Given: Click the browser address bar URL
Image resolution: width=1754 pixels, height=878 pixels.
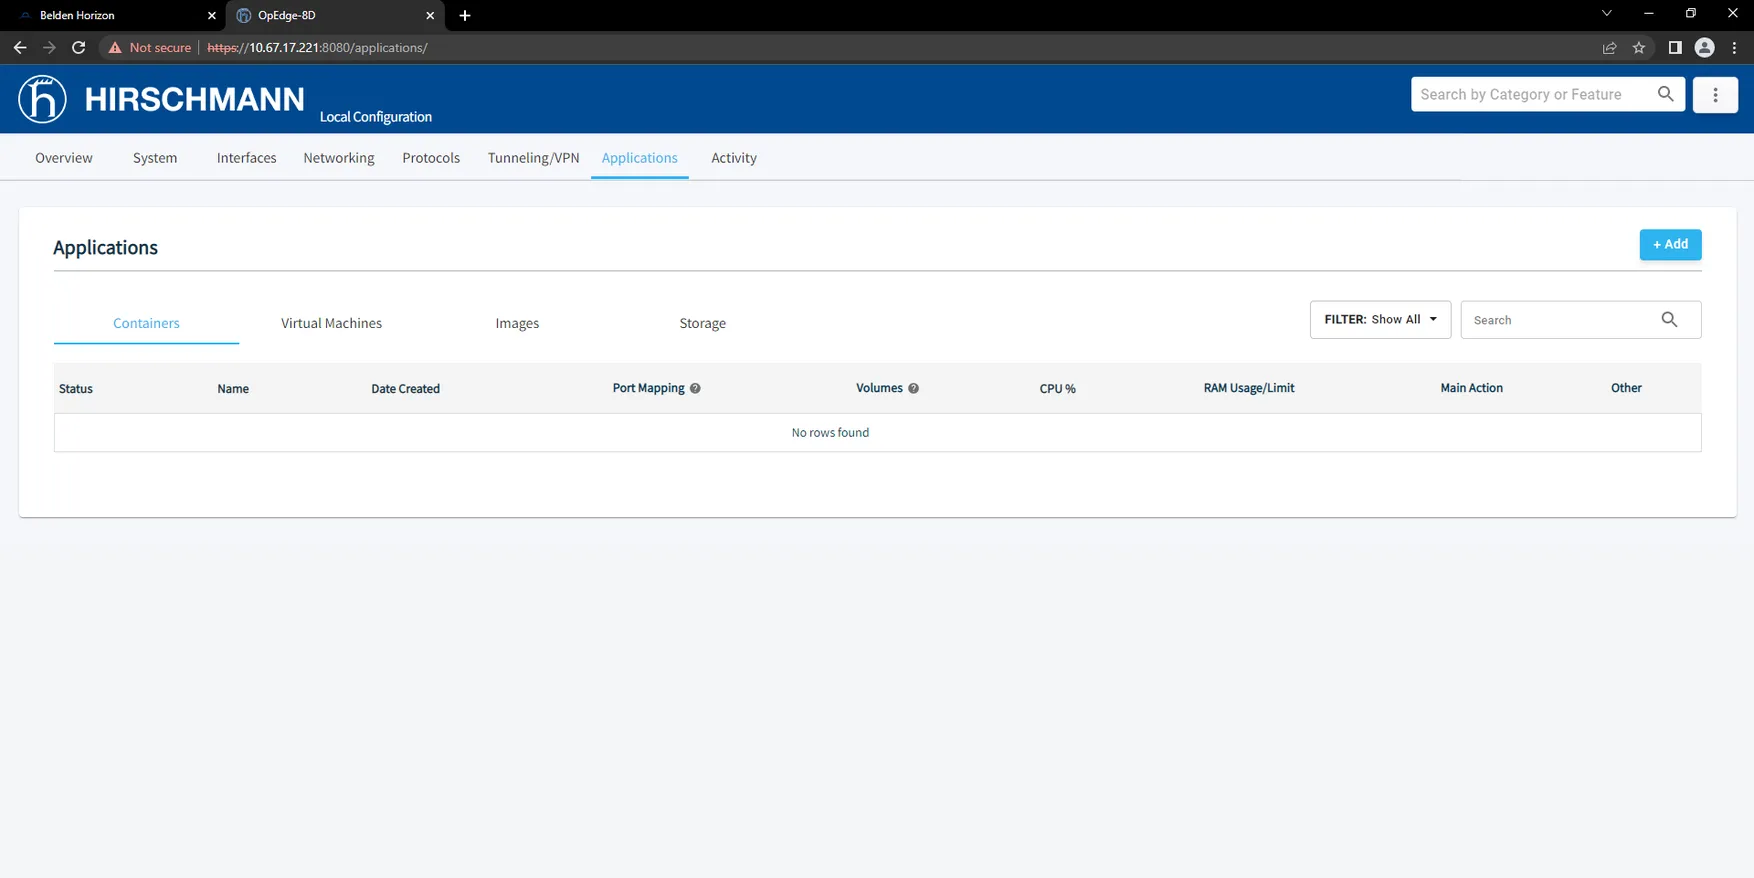Looking at the screenshot, I should pos(317,47).
